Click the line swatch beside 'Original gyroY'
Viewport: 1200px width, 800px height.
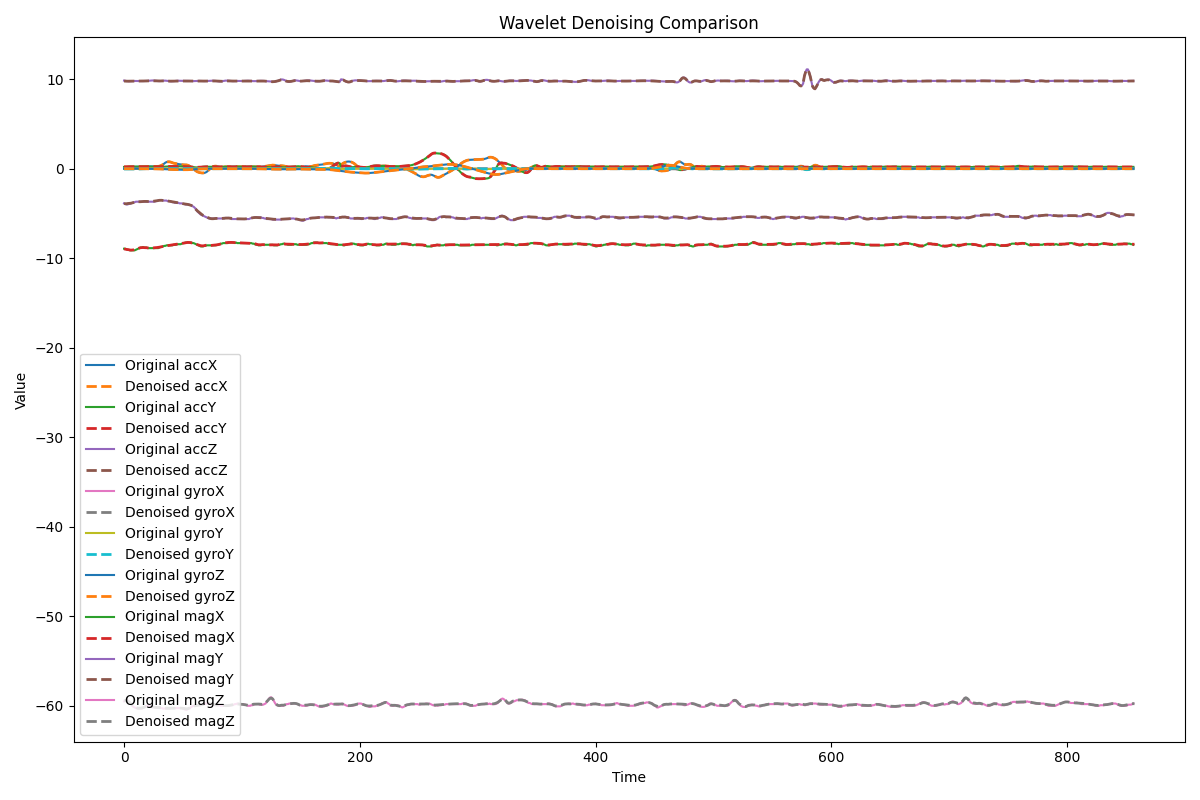(x=100, y=533)
